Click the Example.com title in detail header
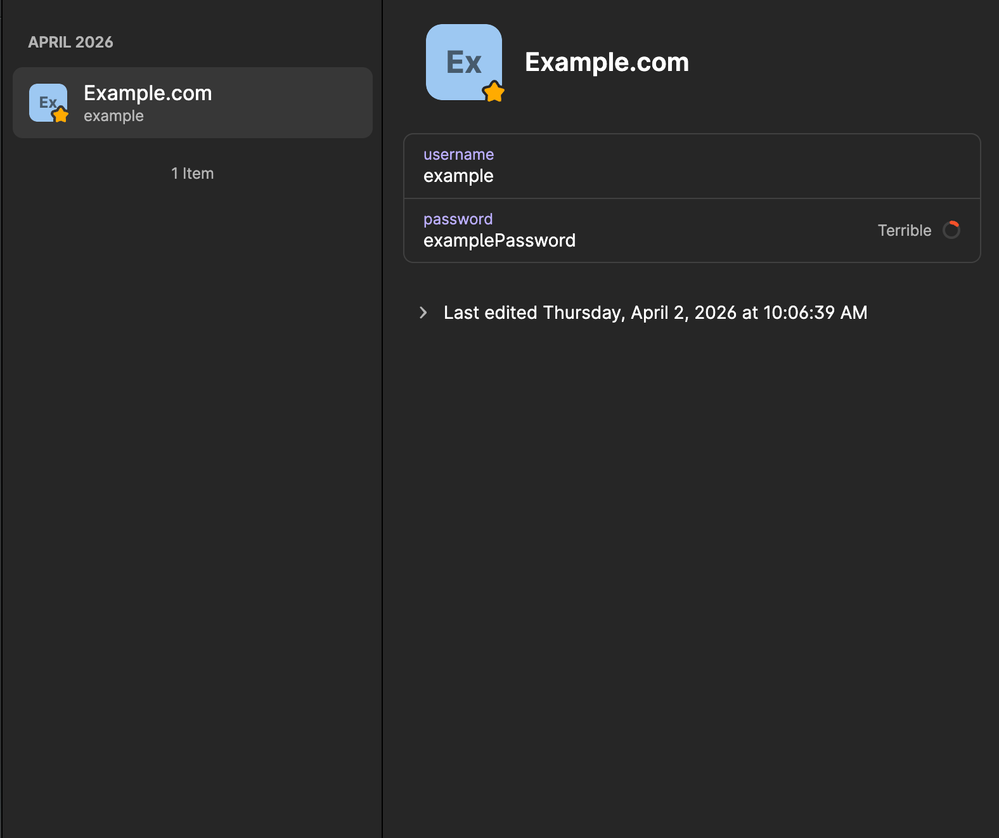The image size is (999, 838). 606,62
